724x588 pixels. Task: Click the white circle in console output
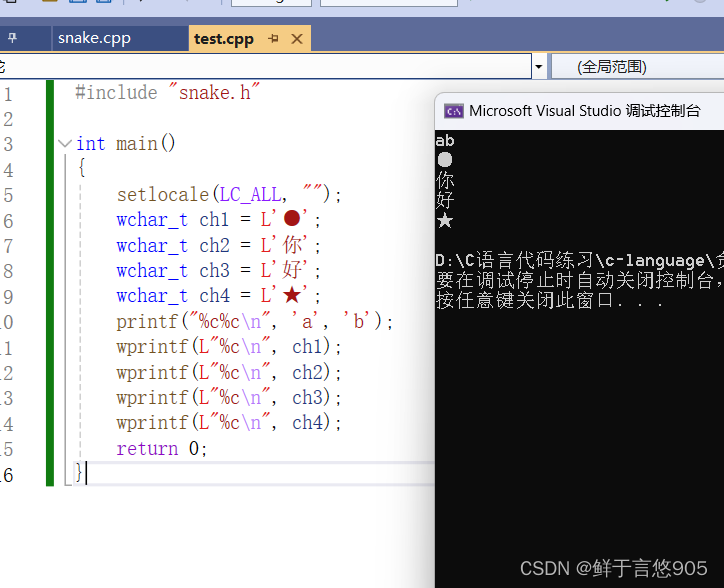445,160
